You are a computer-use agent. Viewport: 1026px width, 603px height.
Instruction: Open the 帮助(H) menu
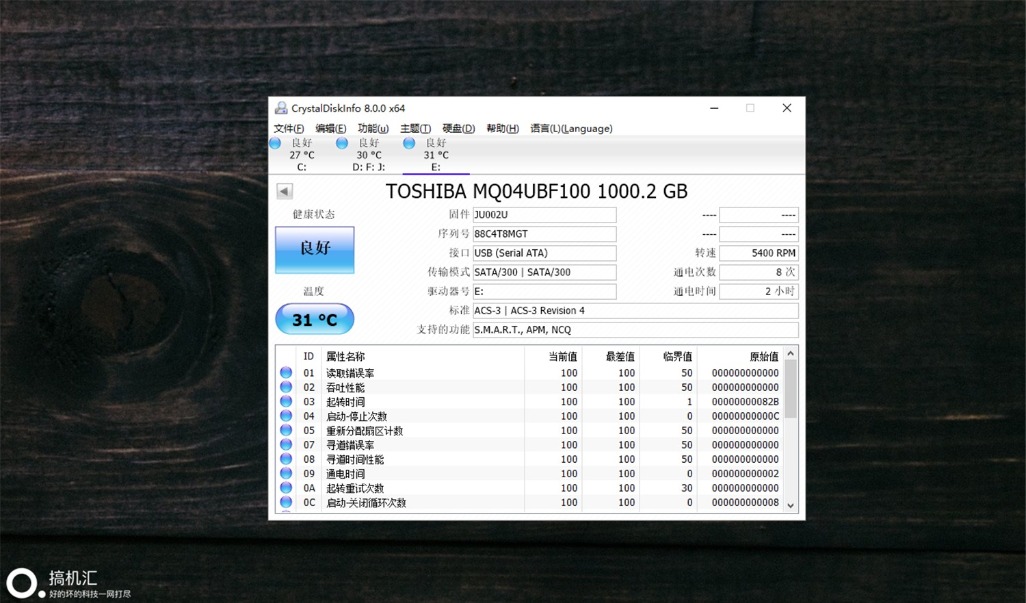pos(503,128)
